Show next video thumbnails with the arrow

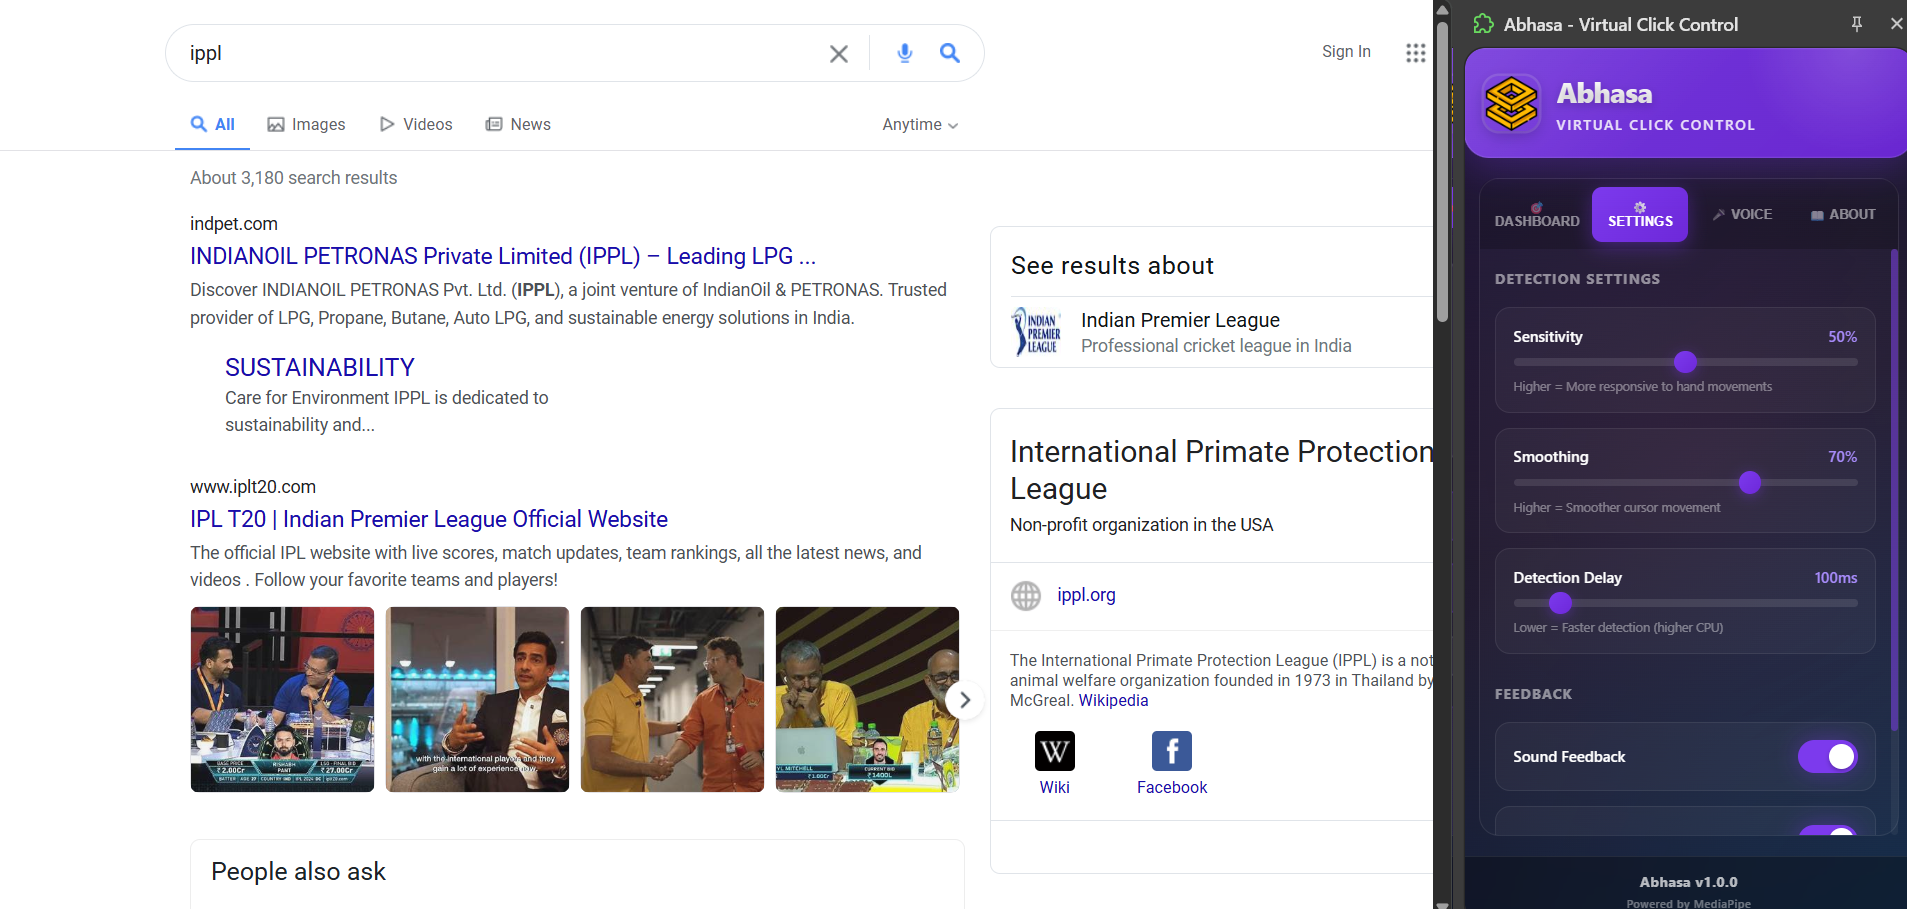965,700
